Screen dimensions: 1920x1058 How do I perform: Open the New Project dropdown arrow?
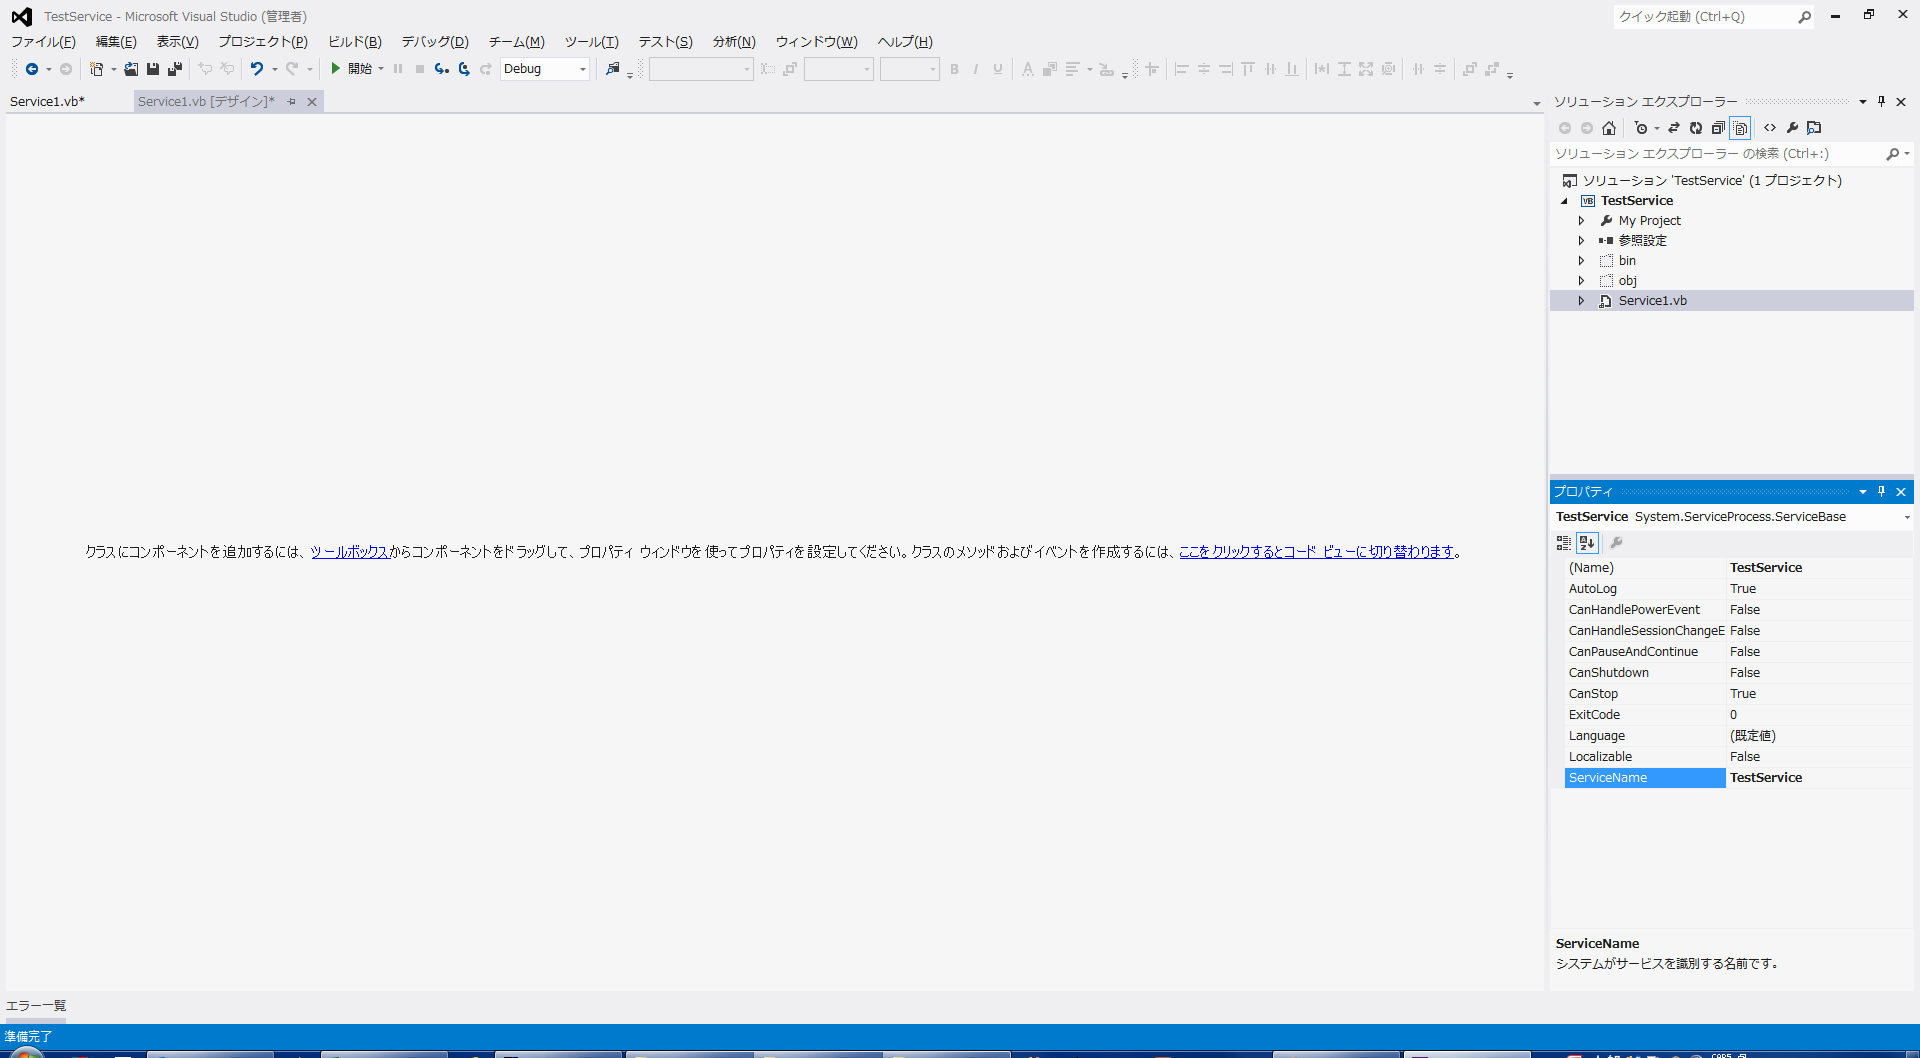pyautogui.click(x=113, y=69)
